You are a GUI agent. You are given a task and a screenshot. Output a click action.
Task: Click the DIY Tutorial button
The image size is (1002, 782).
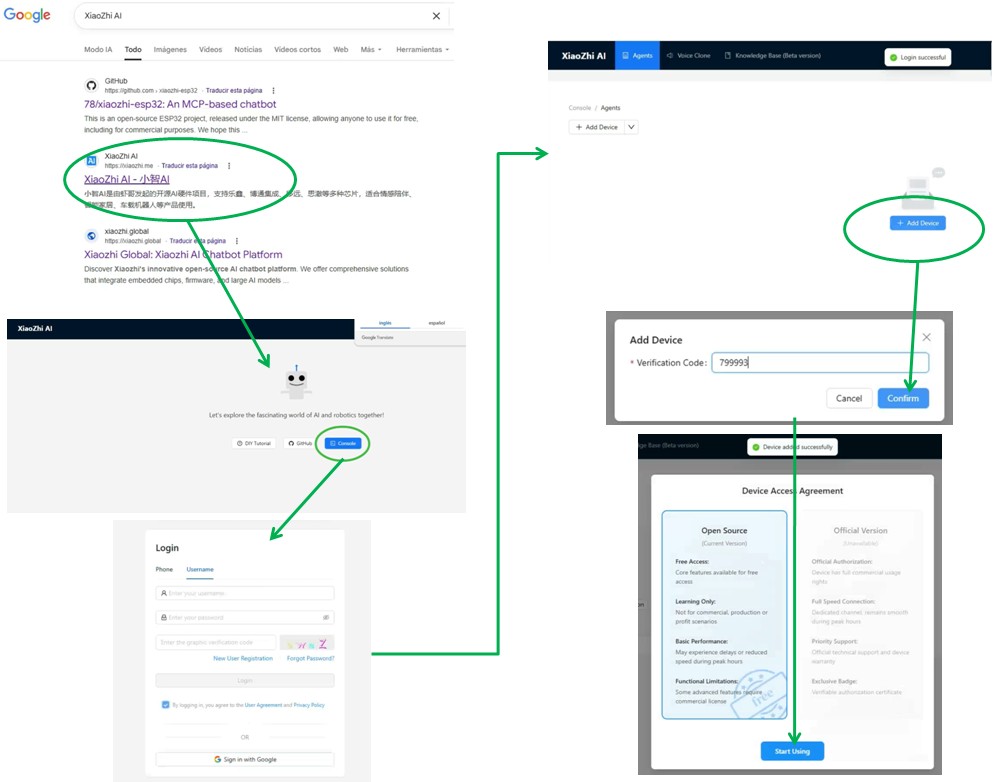254,443
